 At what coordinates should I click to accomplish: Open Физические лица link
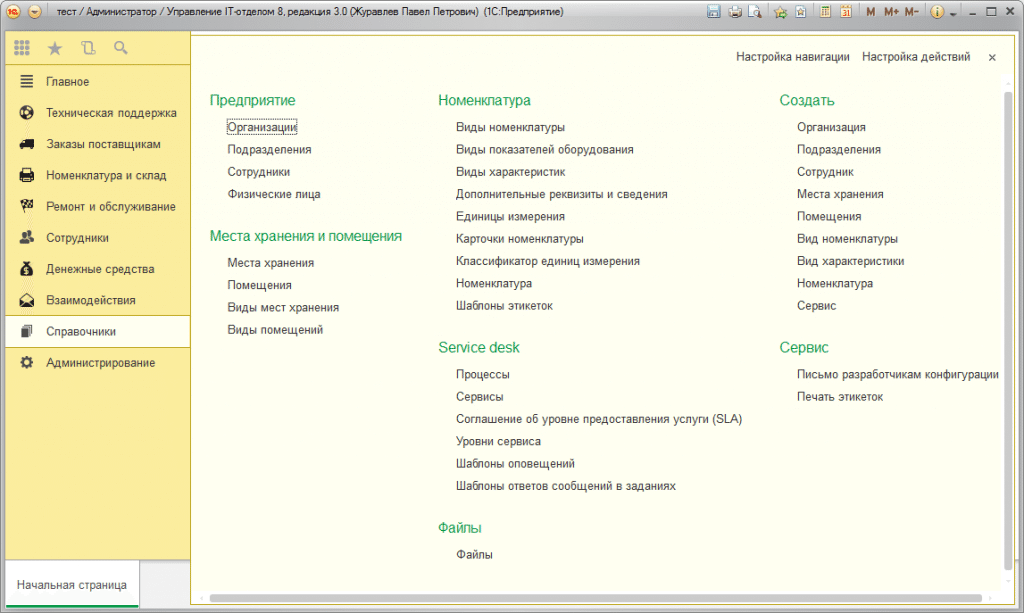274,194
